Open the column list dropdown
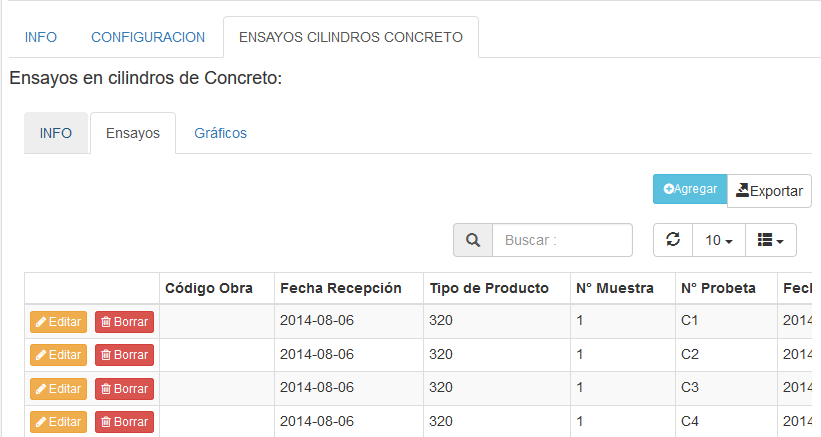This screenshot has height=437, width=821. click(769, 240)
